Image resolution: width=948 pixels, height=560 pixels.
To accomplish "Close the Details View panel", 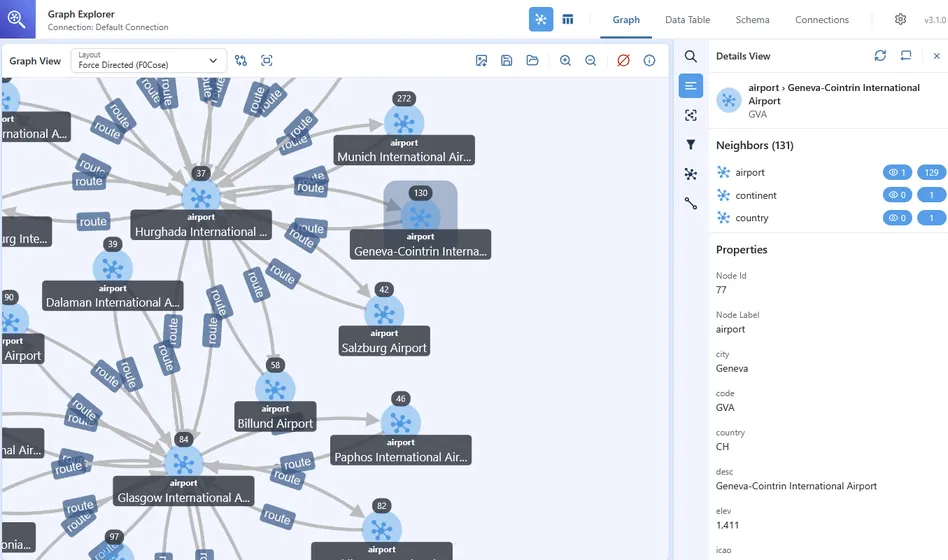I will pos(937,56).
